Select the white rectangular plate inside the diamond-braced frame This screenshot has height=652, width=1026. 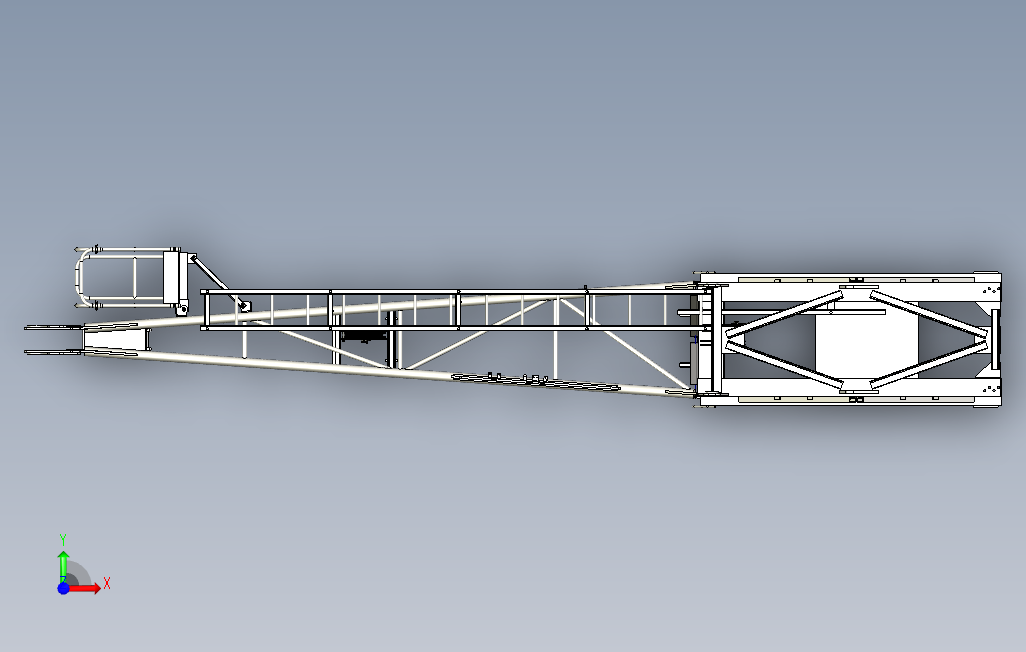pos(866,342)
